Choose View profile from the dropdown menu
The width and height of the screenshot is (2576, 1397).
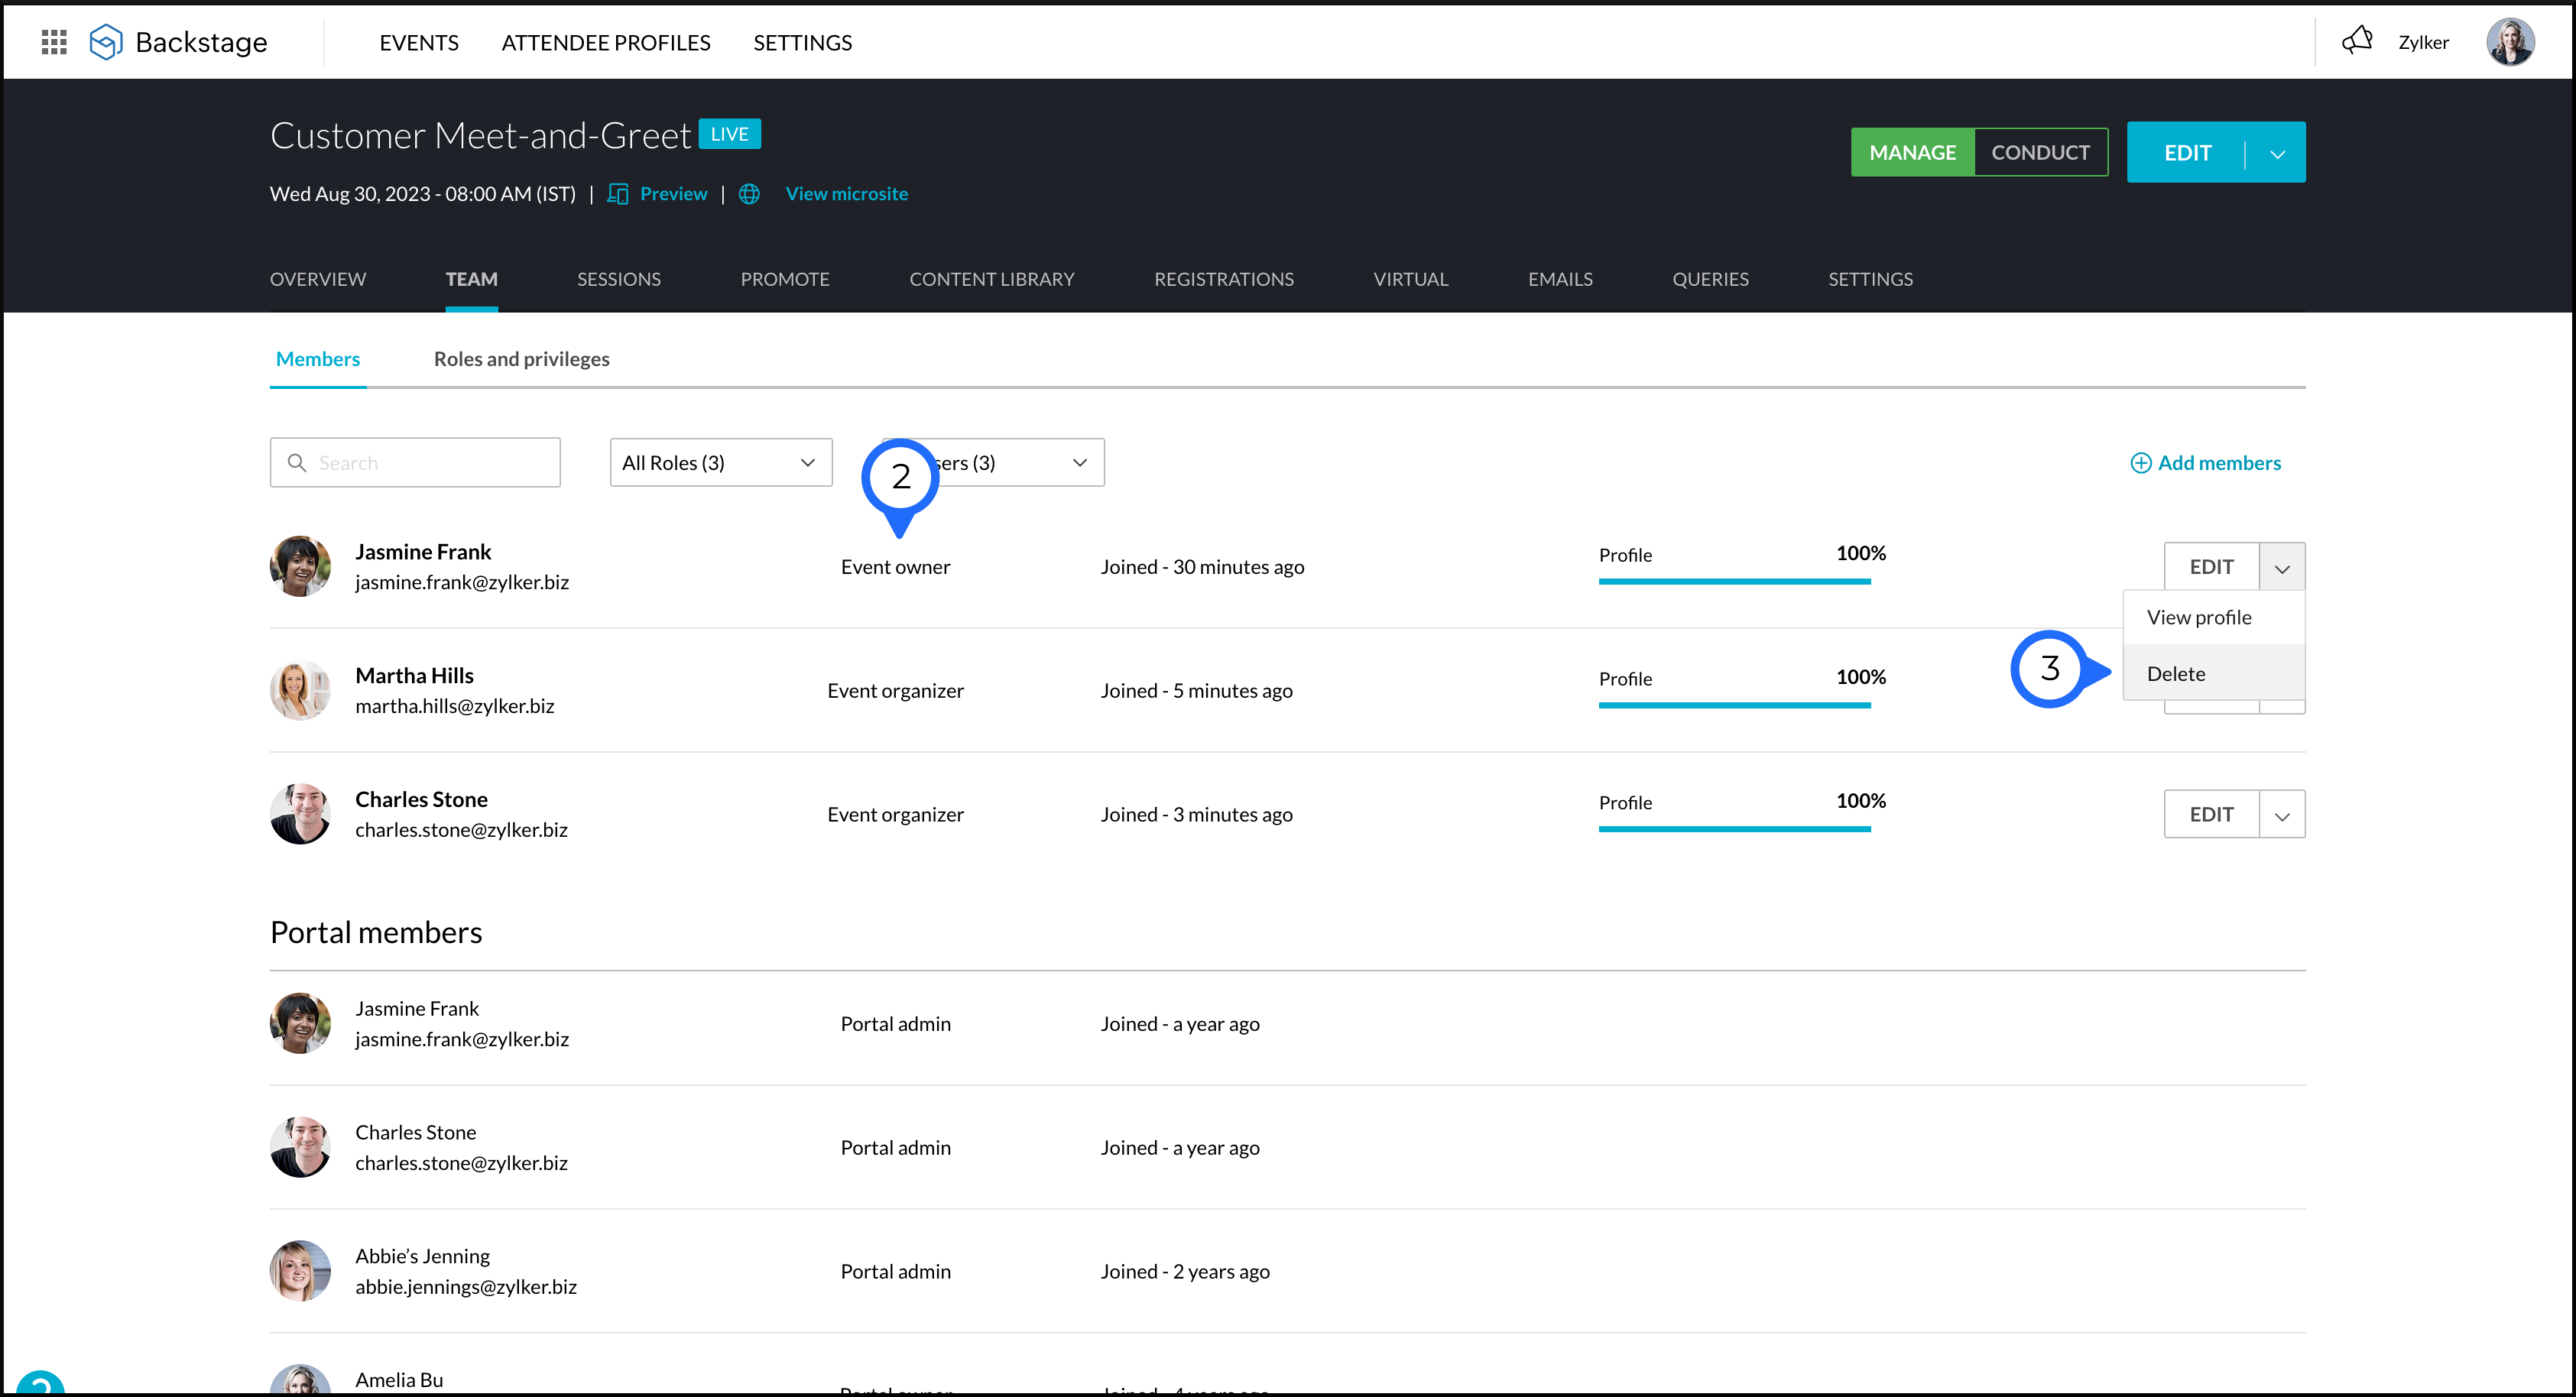click(x=2214, y=617)
